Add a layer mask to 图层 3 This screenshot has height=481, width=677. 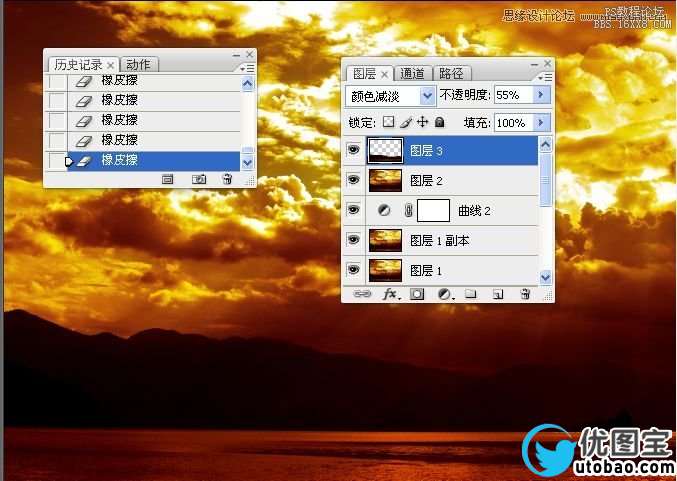[x=417, y=294]
